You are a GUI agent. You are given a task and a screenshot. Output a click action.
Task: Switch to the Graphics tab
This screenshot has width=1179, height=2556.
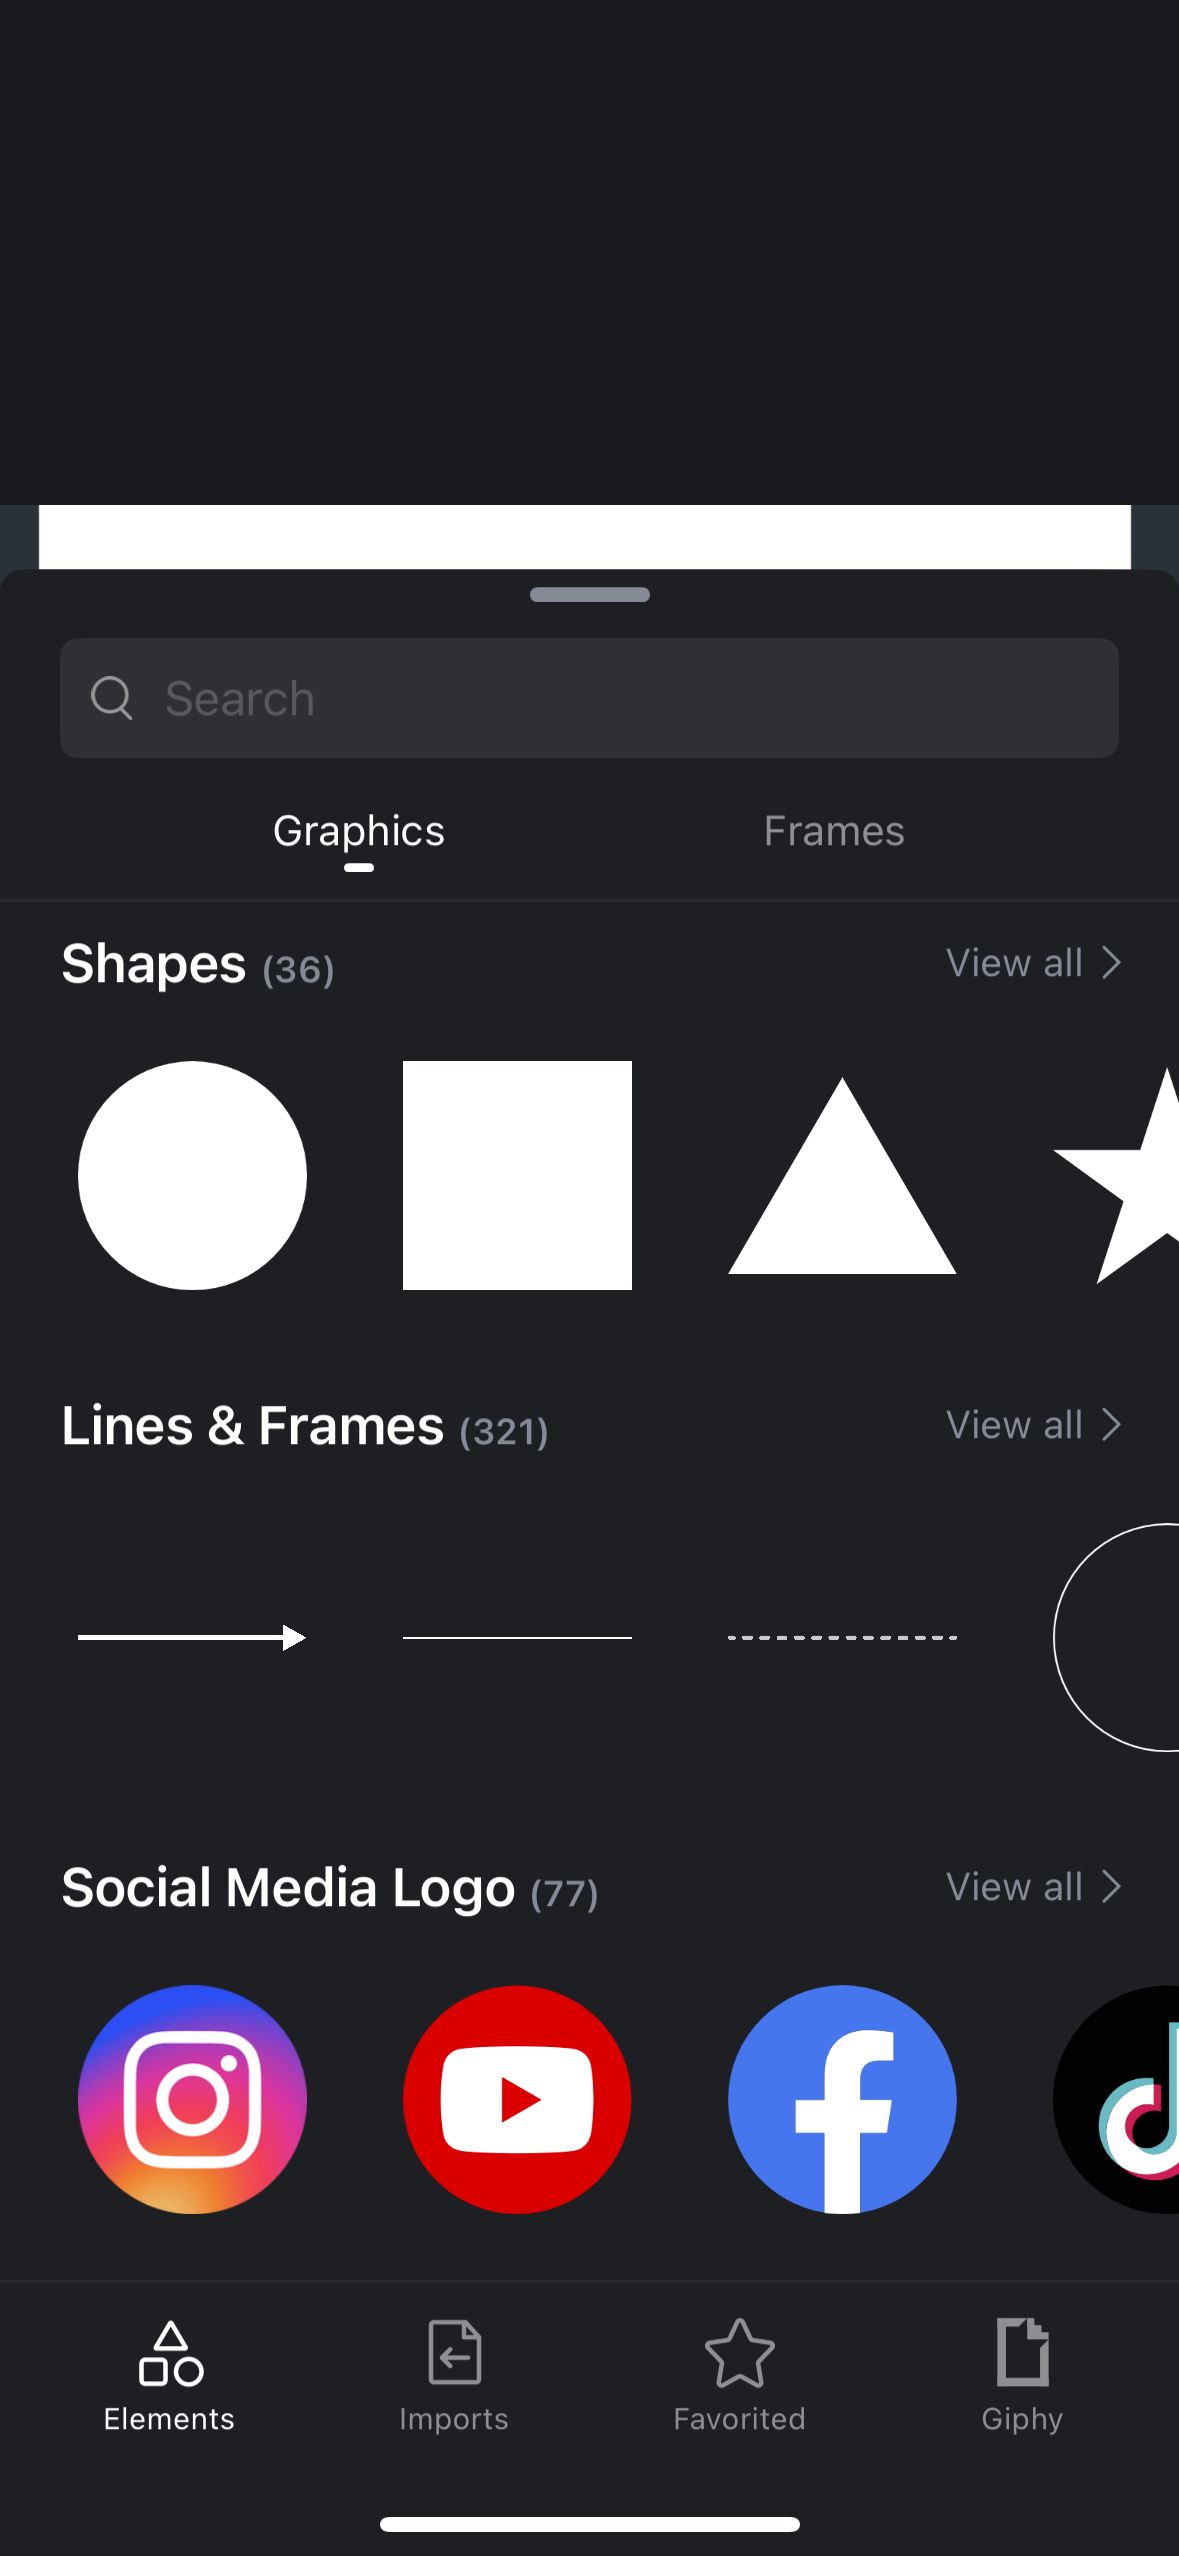pos(359,831)
